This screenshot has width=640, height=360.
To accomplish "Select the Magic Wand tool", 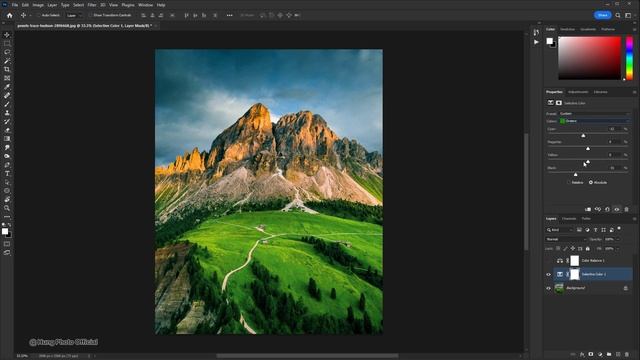I will point(7,61).
